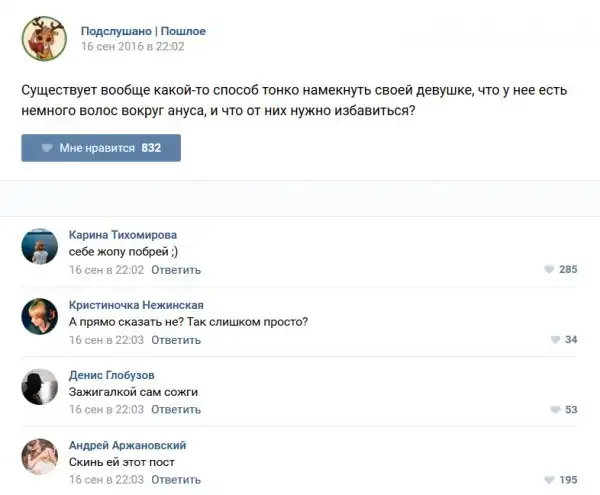The image size is (600, 495).
Task: Reply to Андрей Аржановский's comment
Action: [176, 480]
